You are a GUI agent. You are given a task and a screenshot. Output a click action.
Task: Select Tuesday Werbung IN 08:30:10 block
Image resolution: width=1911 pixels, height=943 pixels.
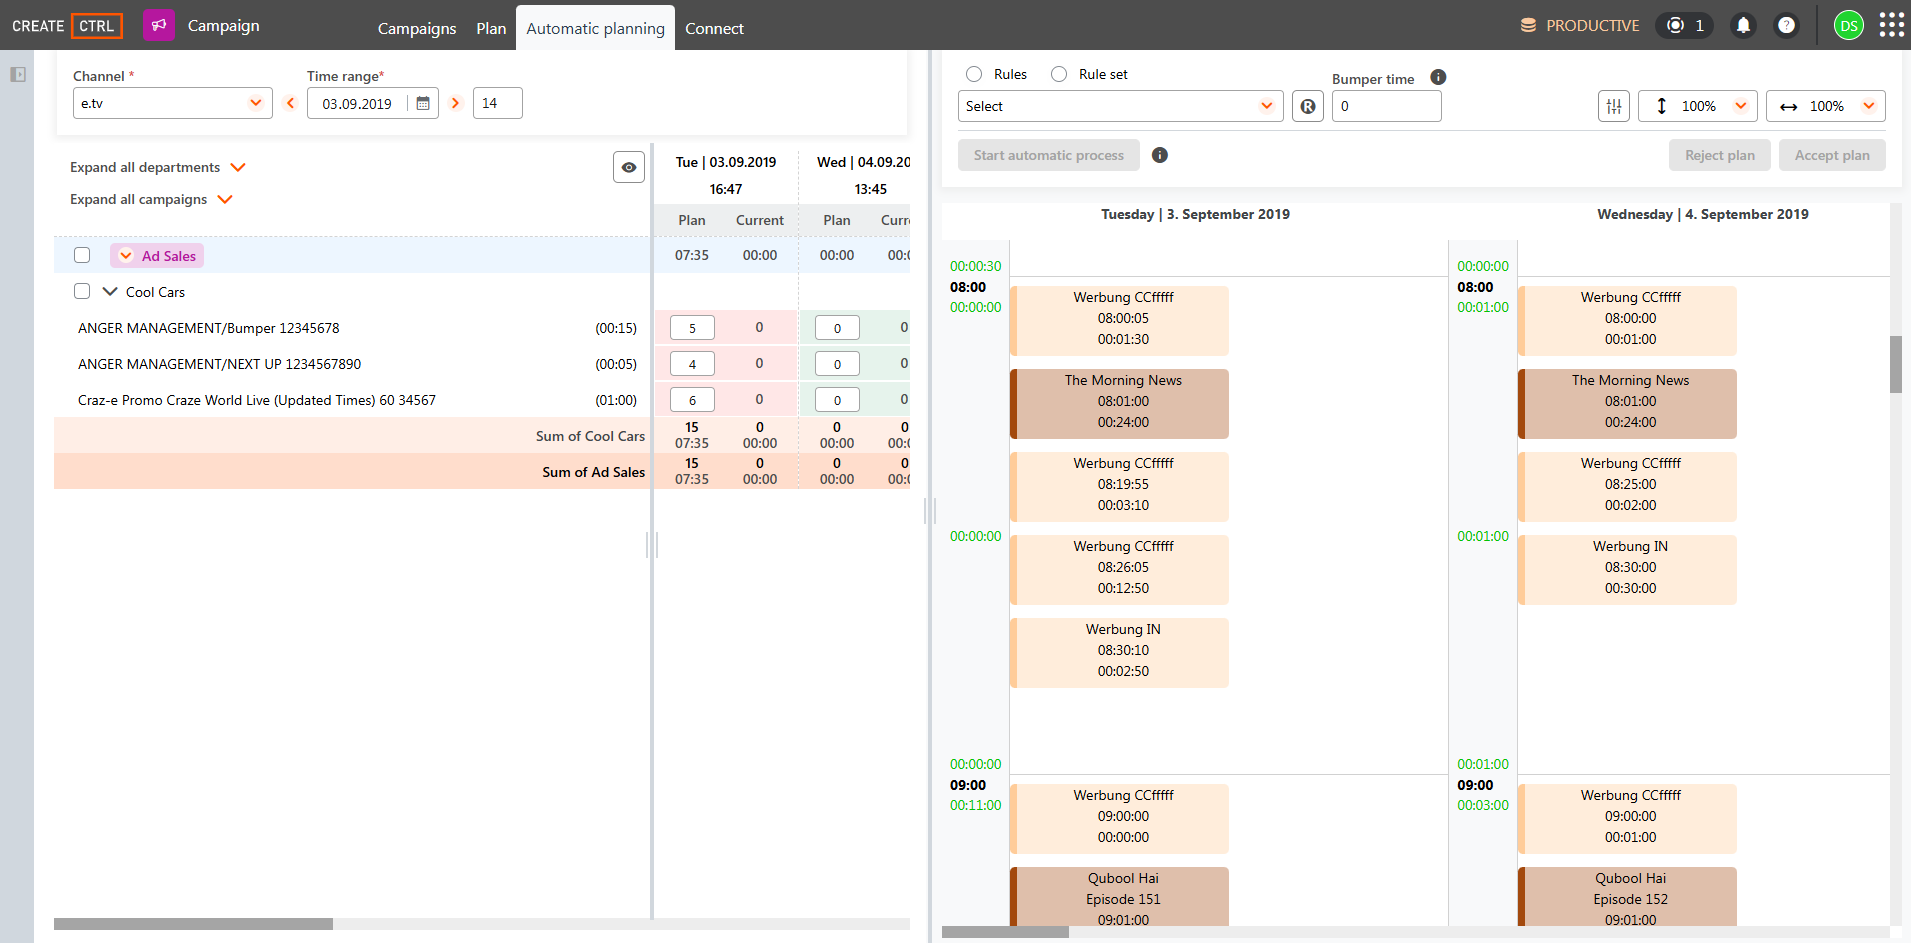pyautogui.click(x=1120, y=653)
